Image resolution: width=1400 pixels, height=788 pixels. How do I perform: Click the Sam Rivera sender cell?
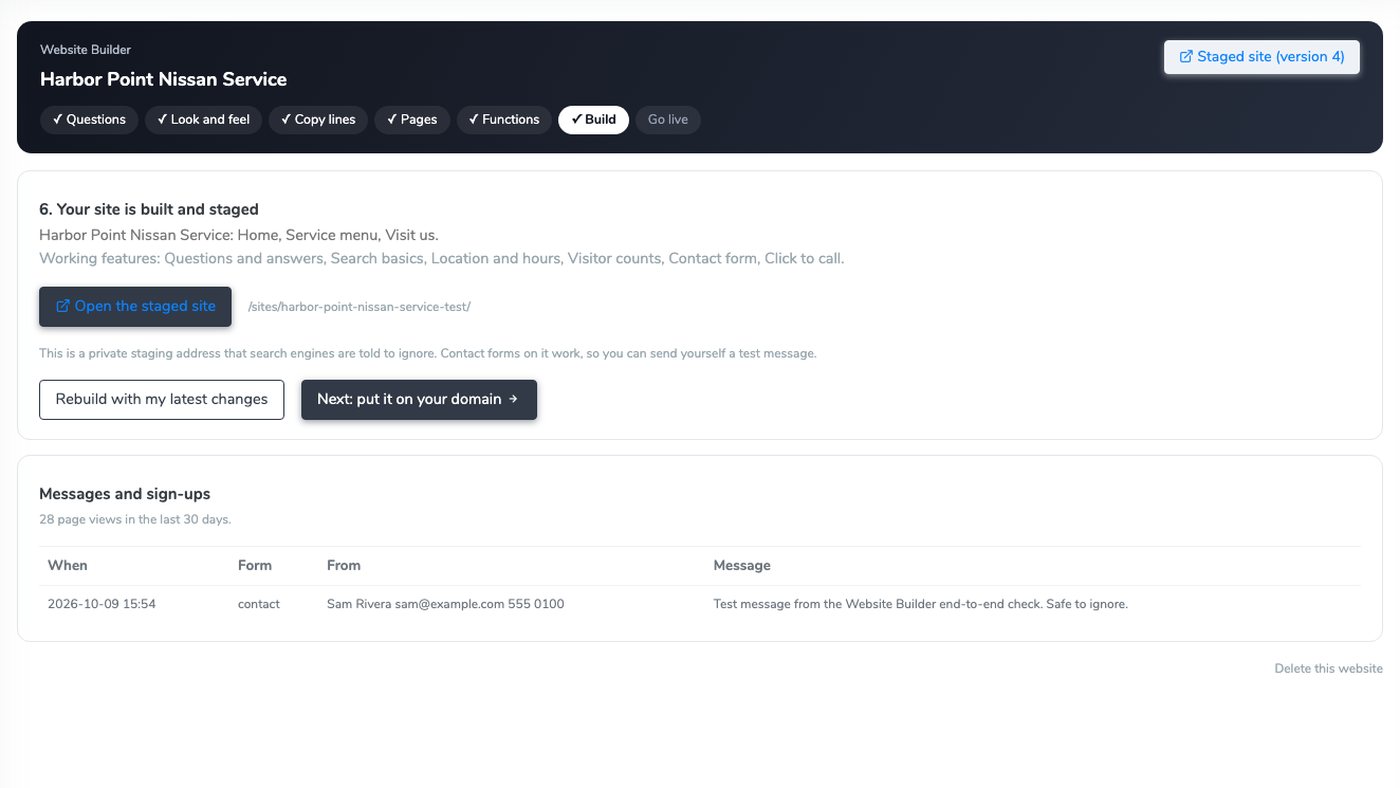[x=446, y=604]
